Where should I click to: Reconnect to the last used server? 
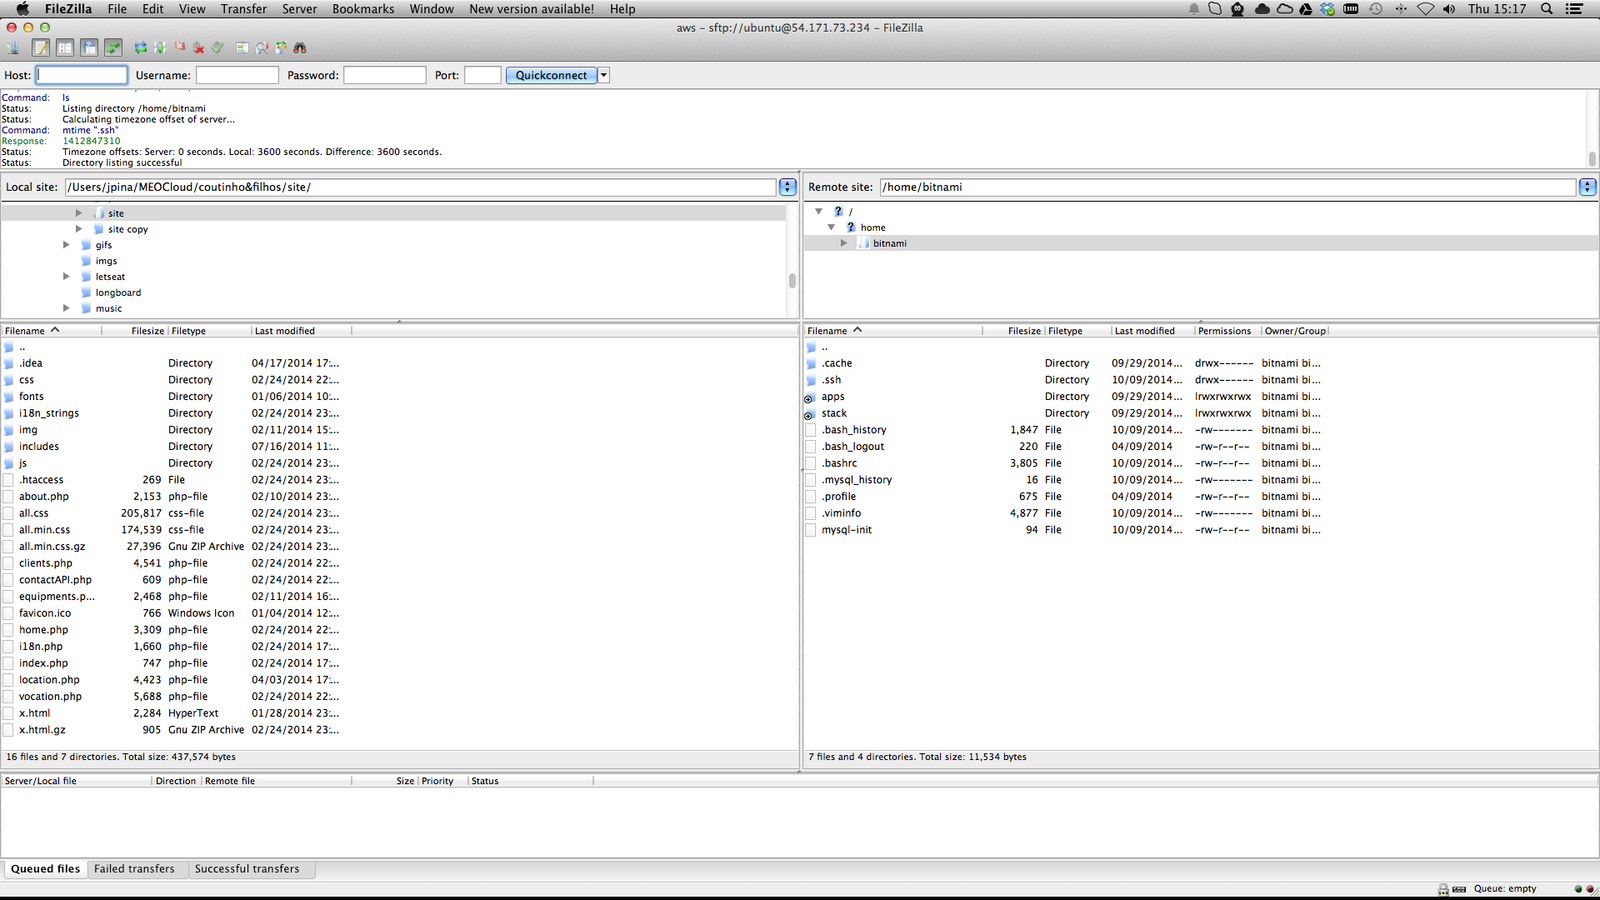217,48
